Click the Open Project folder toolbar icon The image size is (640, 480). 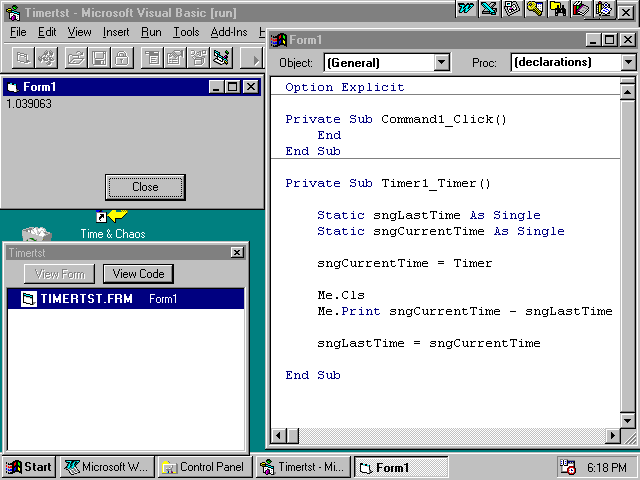pos(76,58)
